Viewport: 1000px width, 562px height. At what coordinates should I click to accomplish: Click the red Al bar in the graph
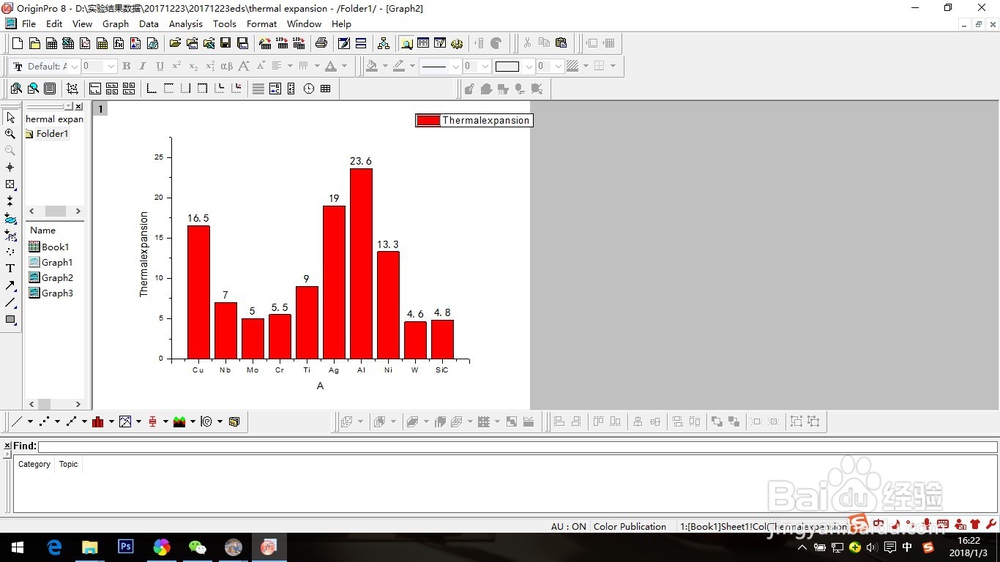point(362,263)
